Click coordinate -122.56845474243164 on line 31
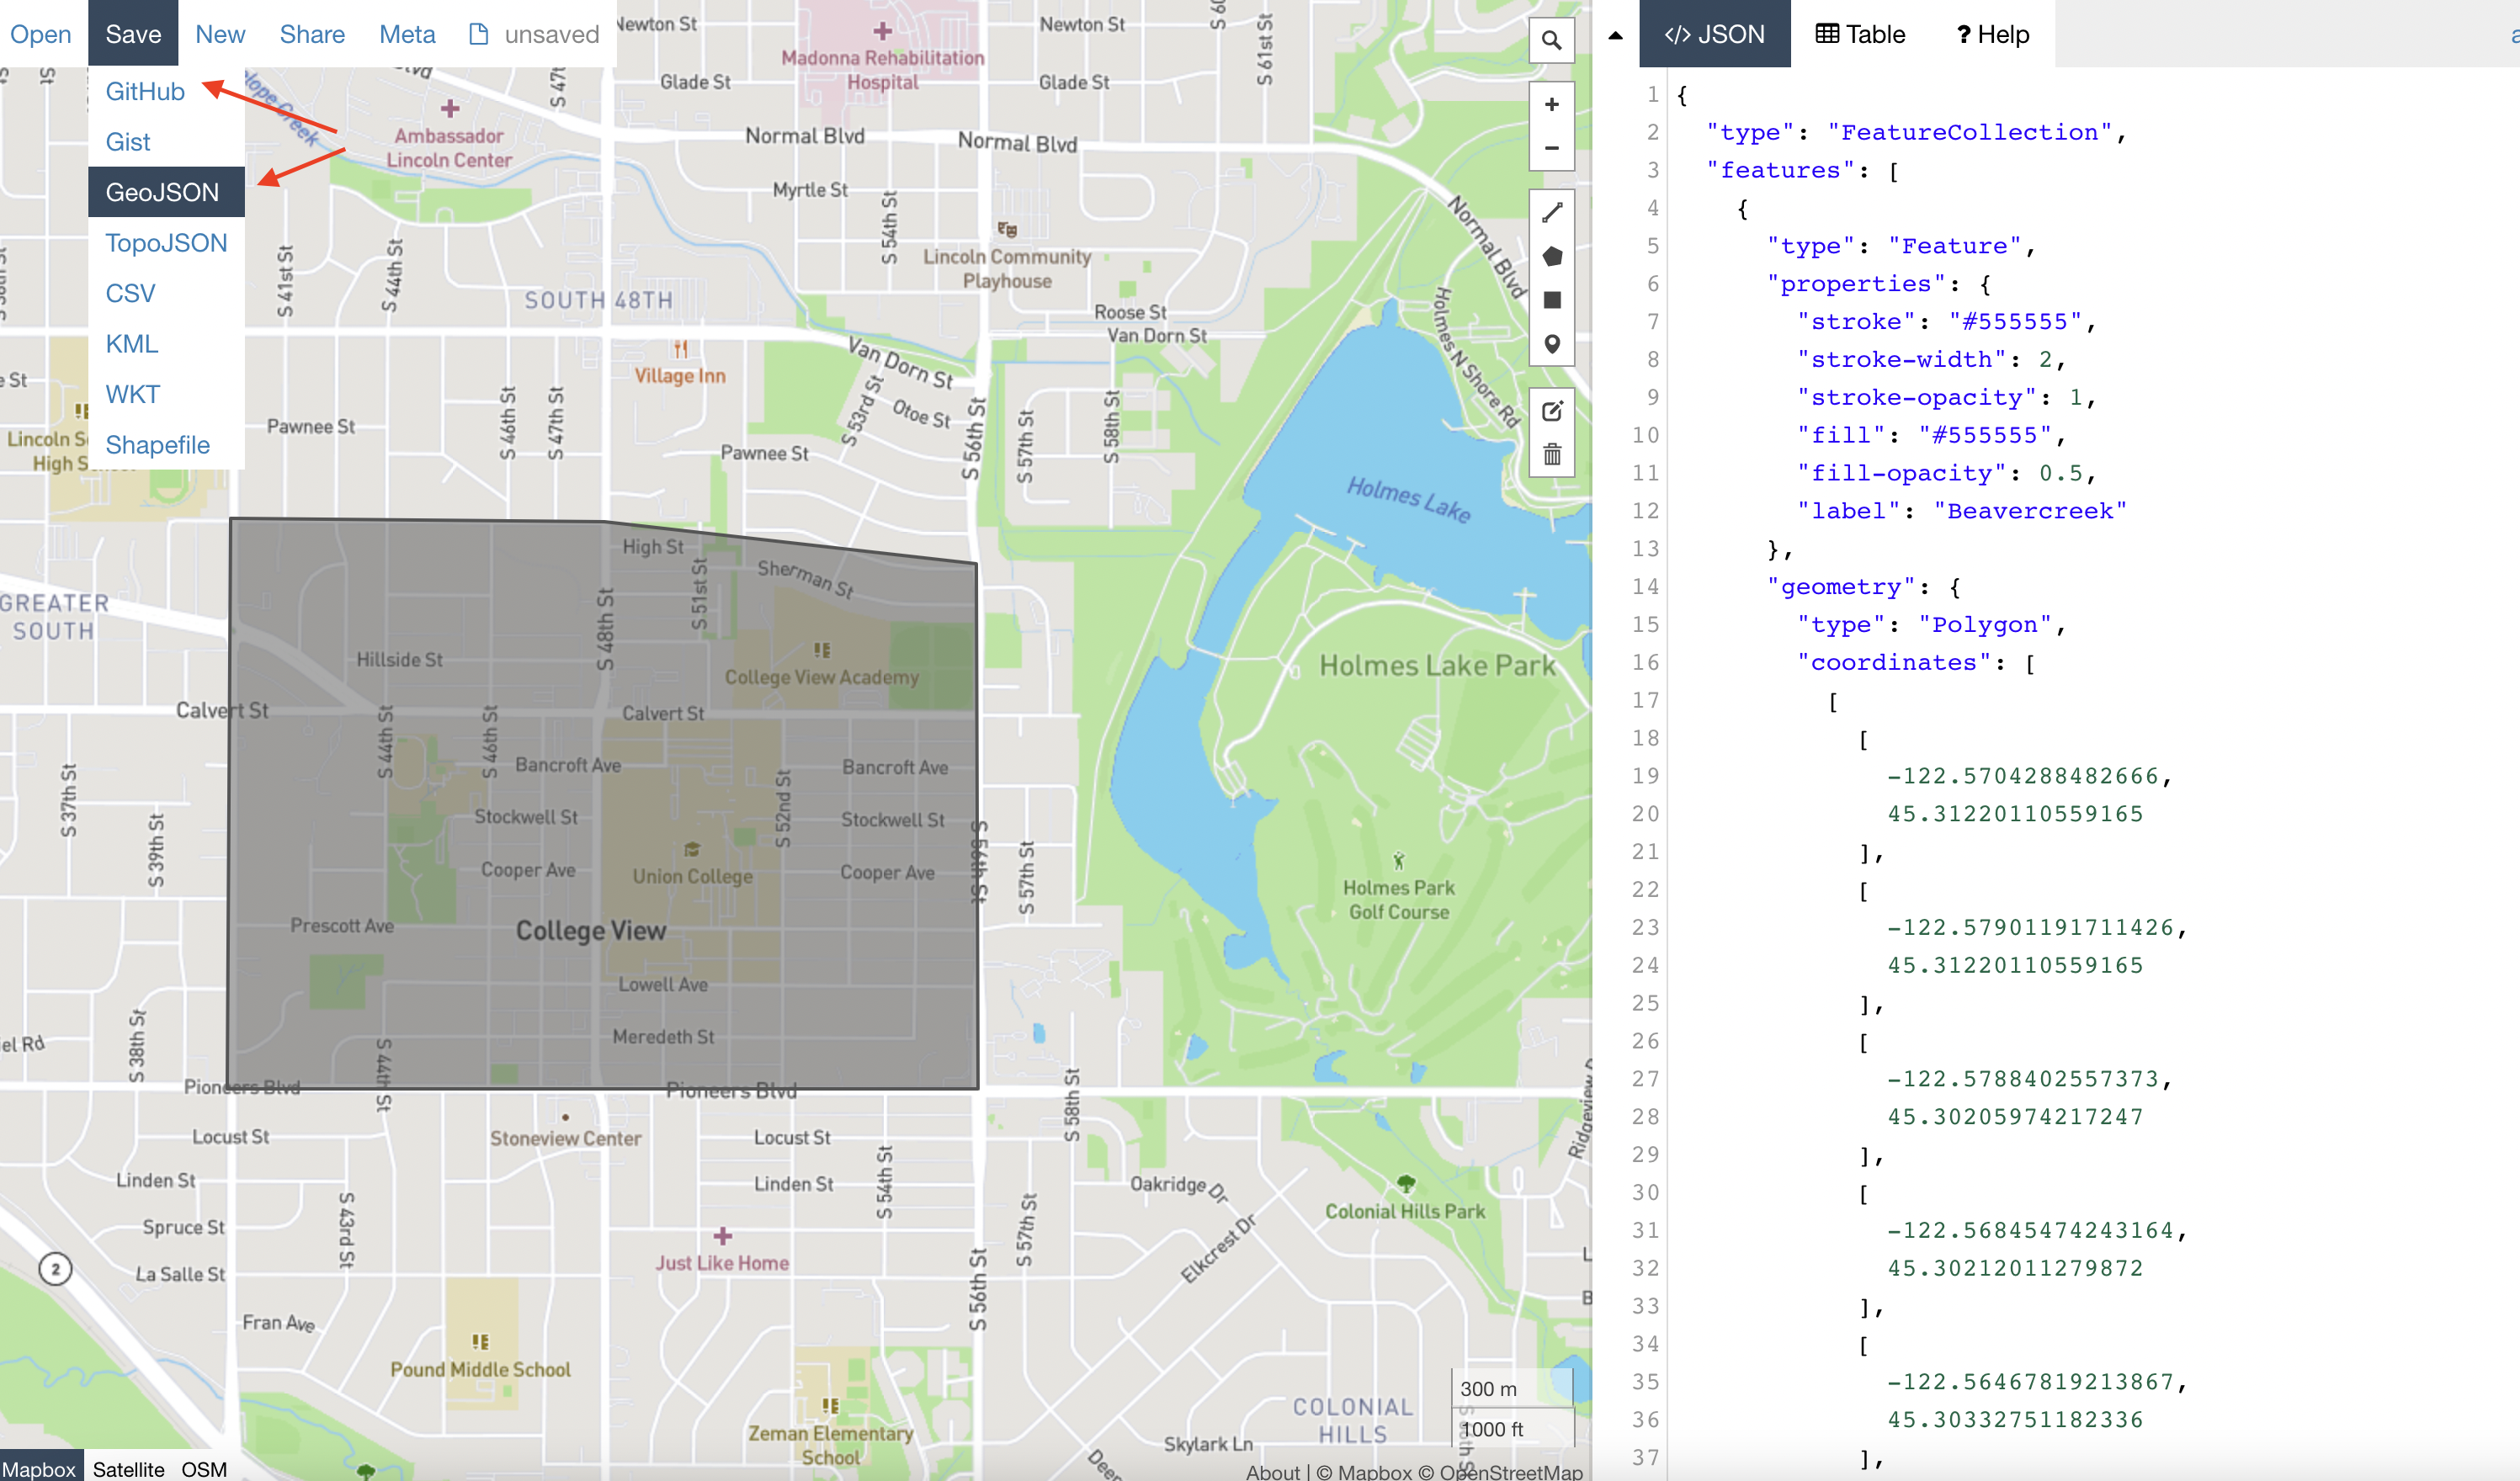This screenshot has width=2520, height=1481. tap(2031, 1231)
